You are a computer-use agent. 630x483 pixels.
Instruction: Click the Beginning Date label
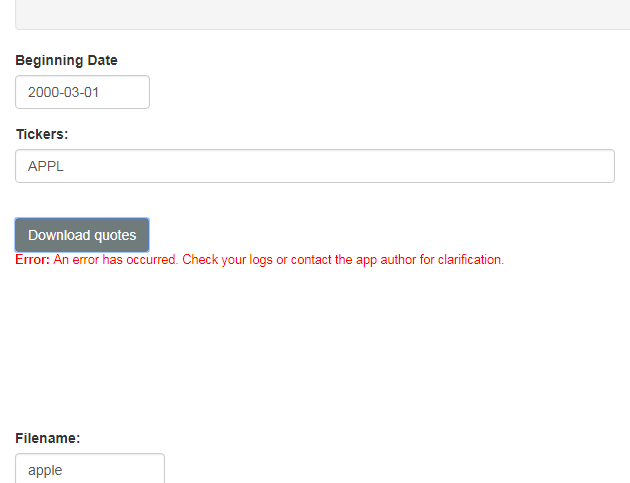(66, 60)
